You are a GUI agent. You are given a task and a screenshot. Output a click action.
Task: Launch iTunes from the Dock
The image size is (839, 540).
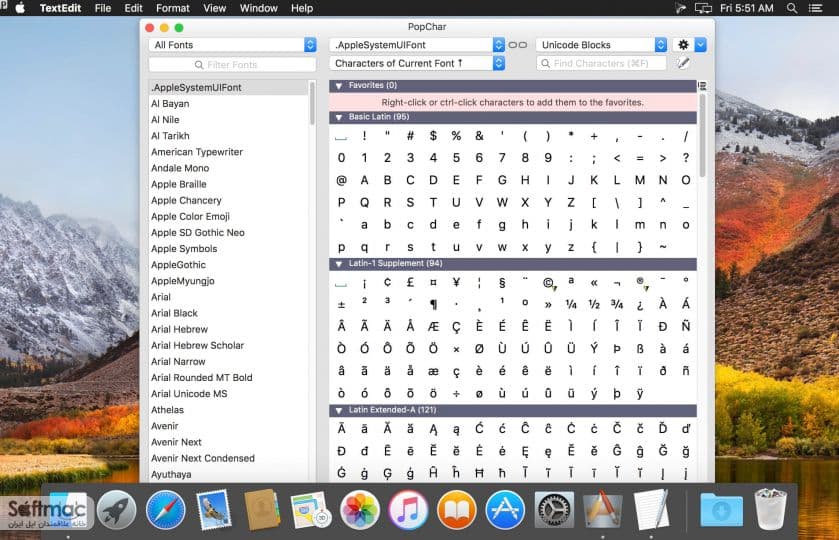click(x=408, y=510)
